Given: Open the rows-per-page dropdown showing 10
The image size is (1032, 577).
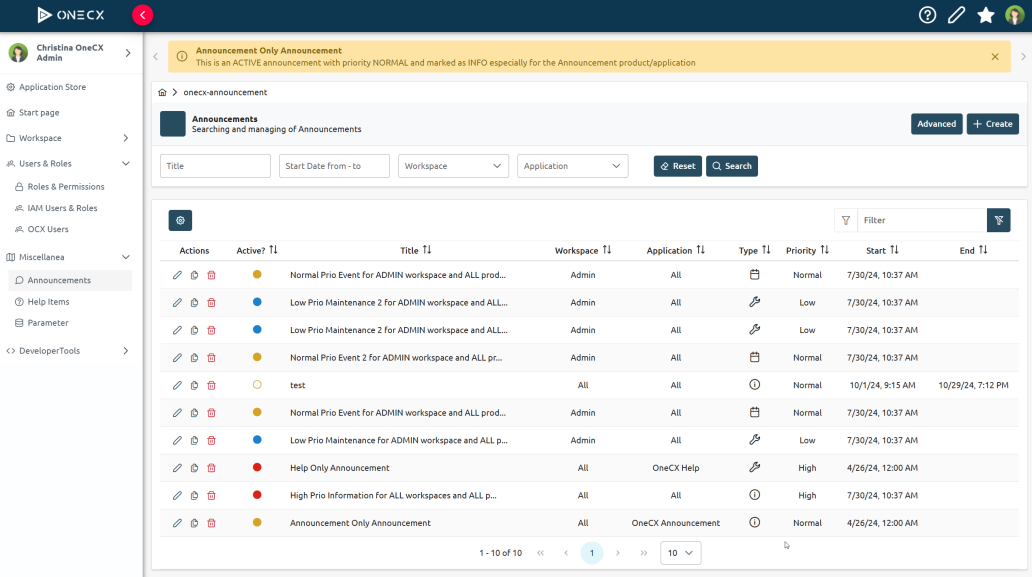Looking at the screenshot, I should 680,553.
